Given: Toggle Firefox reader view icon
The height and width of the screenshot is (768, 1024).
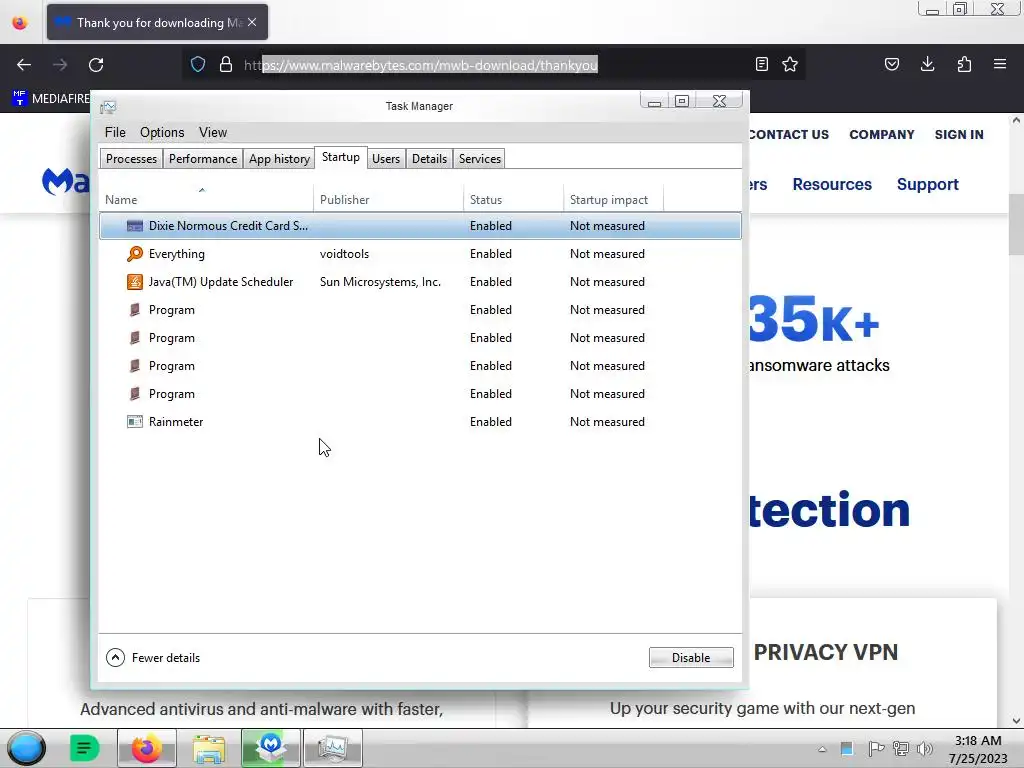Looking at the screenshot, I should click(x=761, y=64).
